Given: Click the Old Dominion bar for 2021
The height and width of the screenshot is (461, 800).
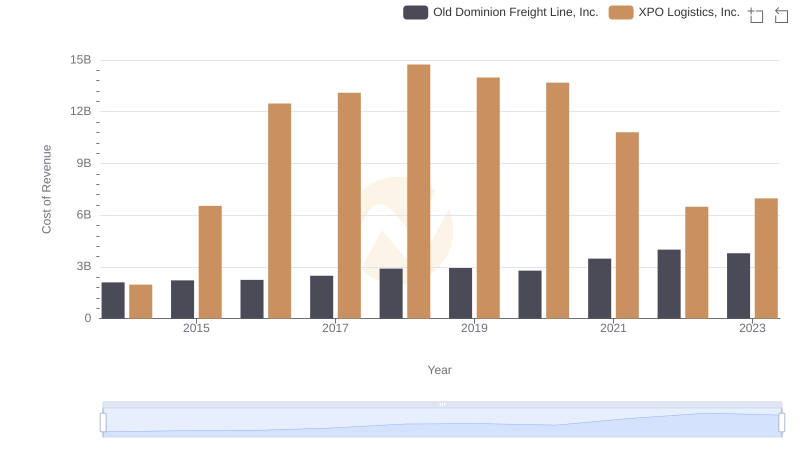Looking at the screenshot, I should [x=599, y=289].
